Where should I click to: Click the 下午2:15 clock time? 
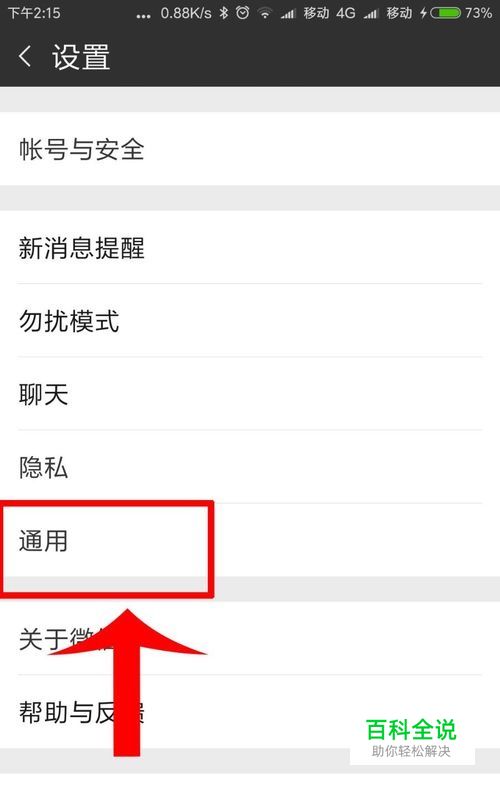[x=34, y=13]
